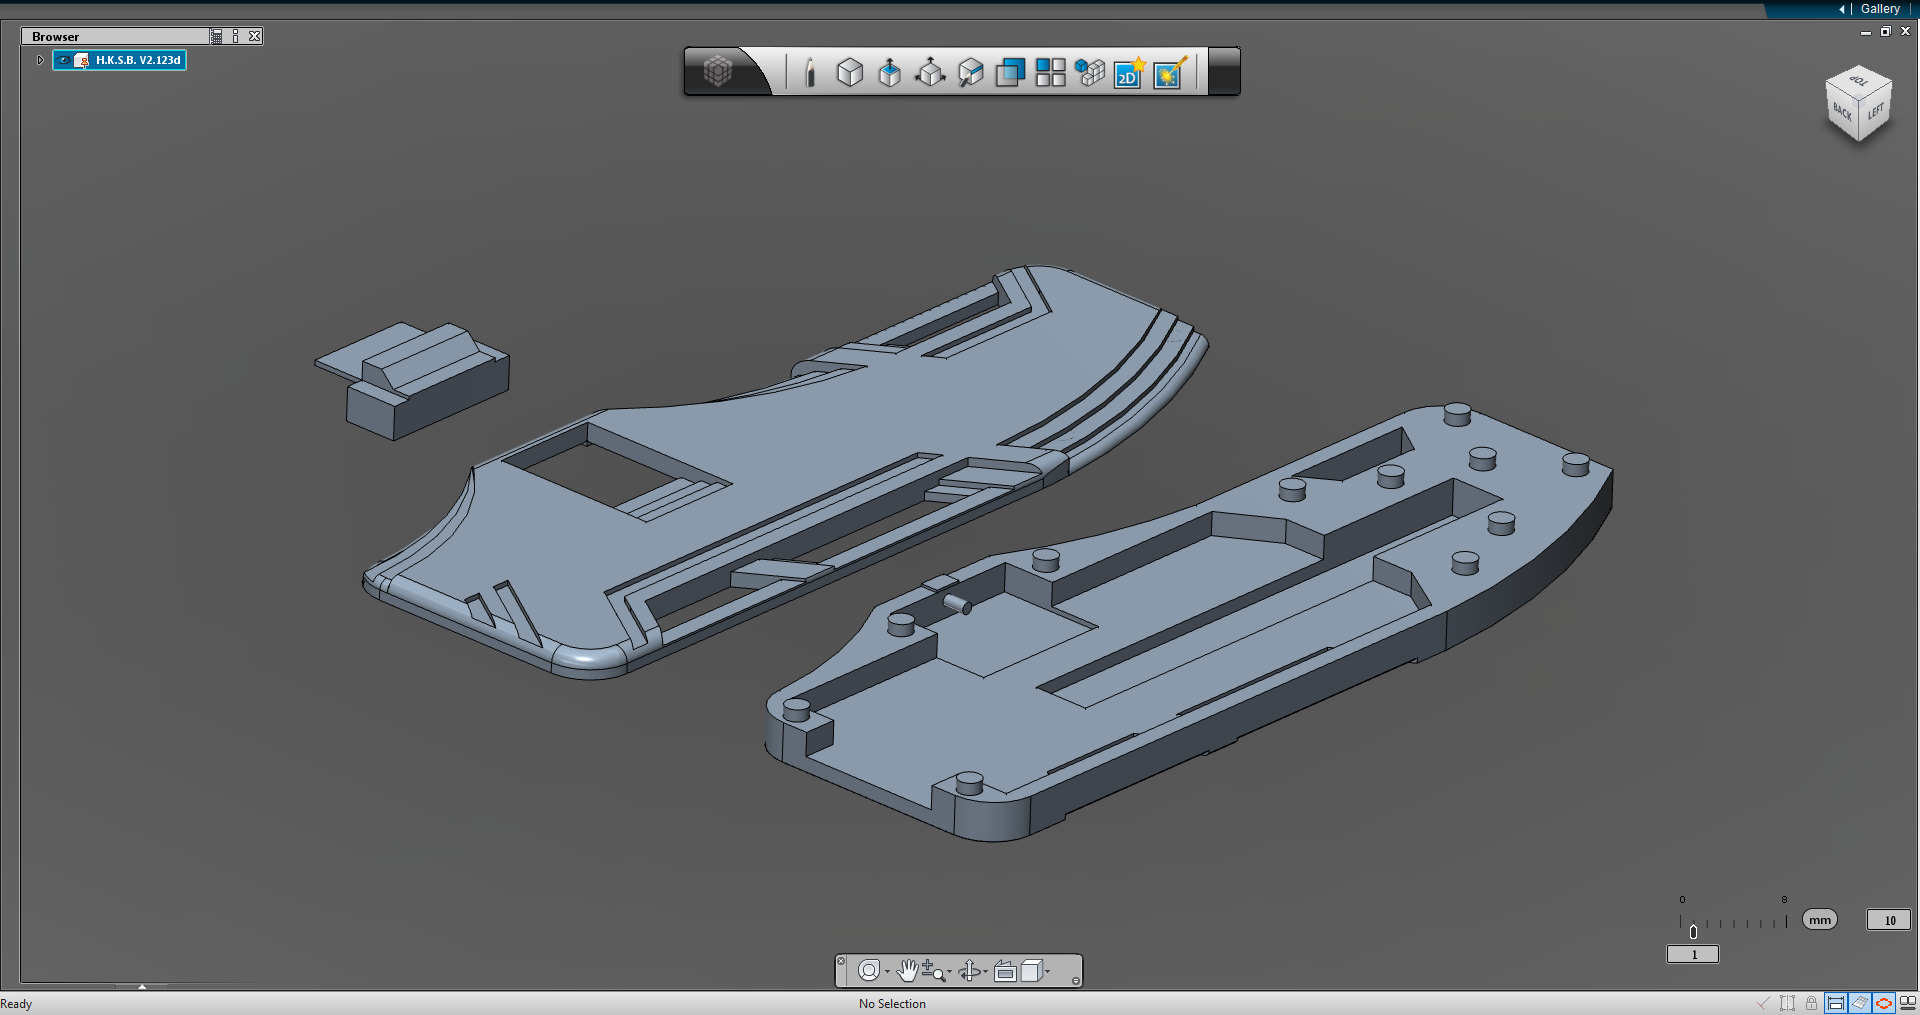Toggle the grid plane status icon
1920x1015 pixels.
[x=1860, y=1003]
